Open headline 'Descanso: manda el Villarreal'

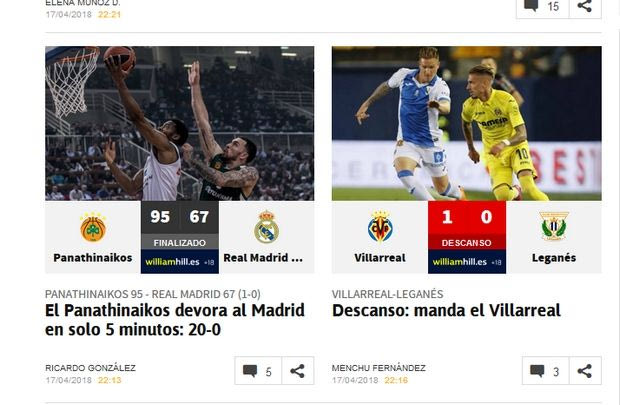point(446,310)
